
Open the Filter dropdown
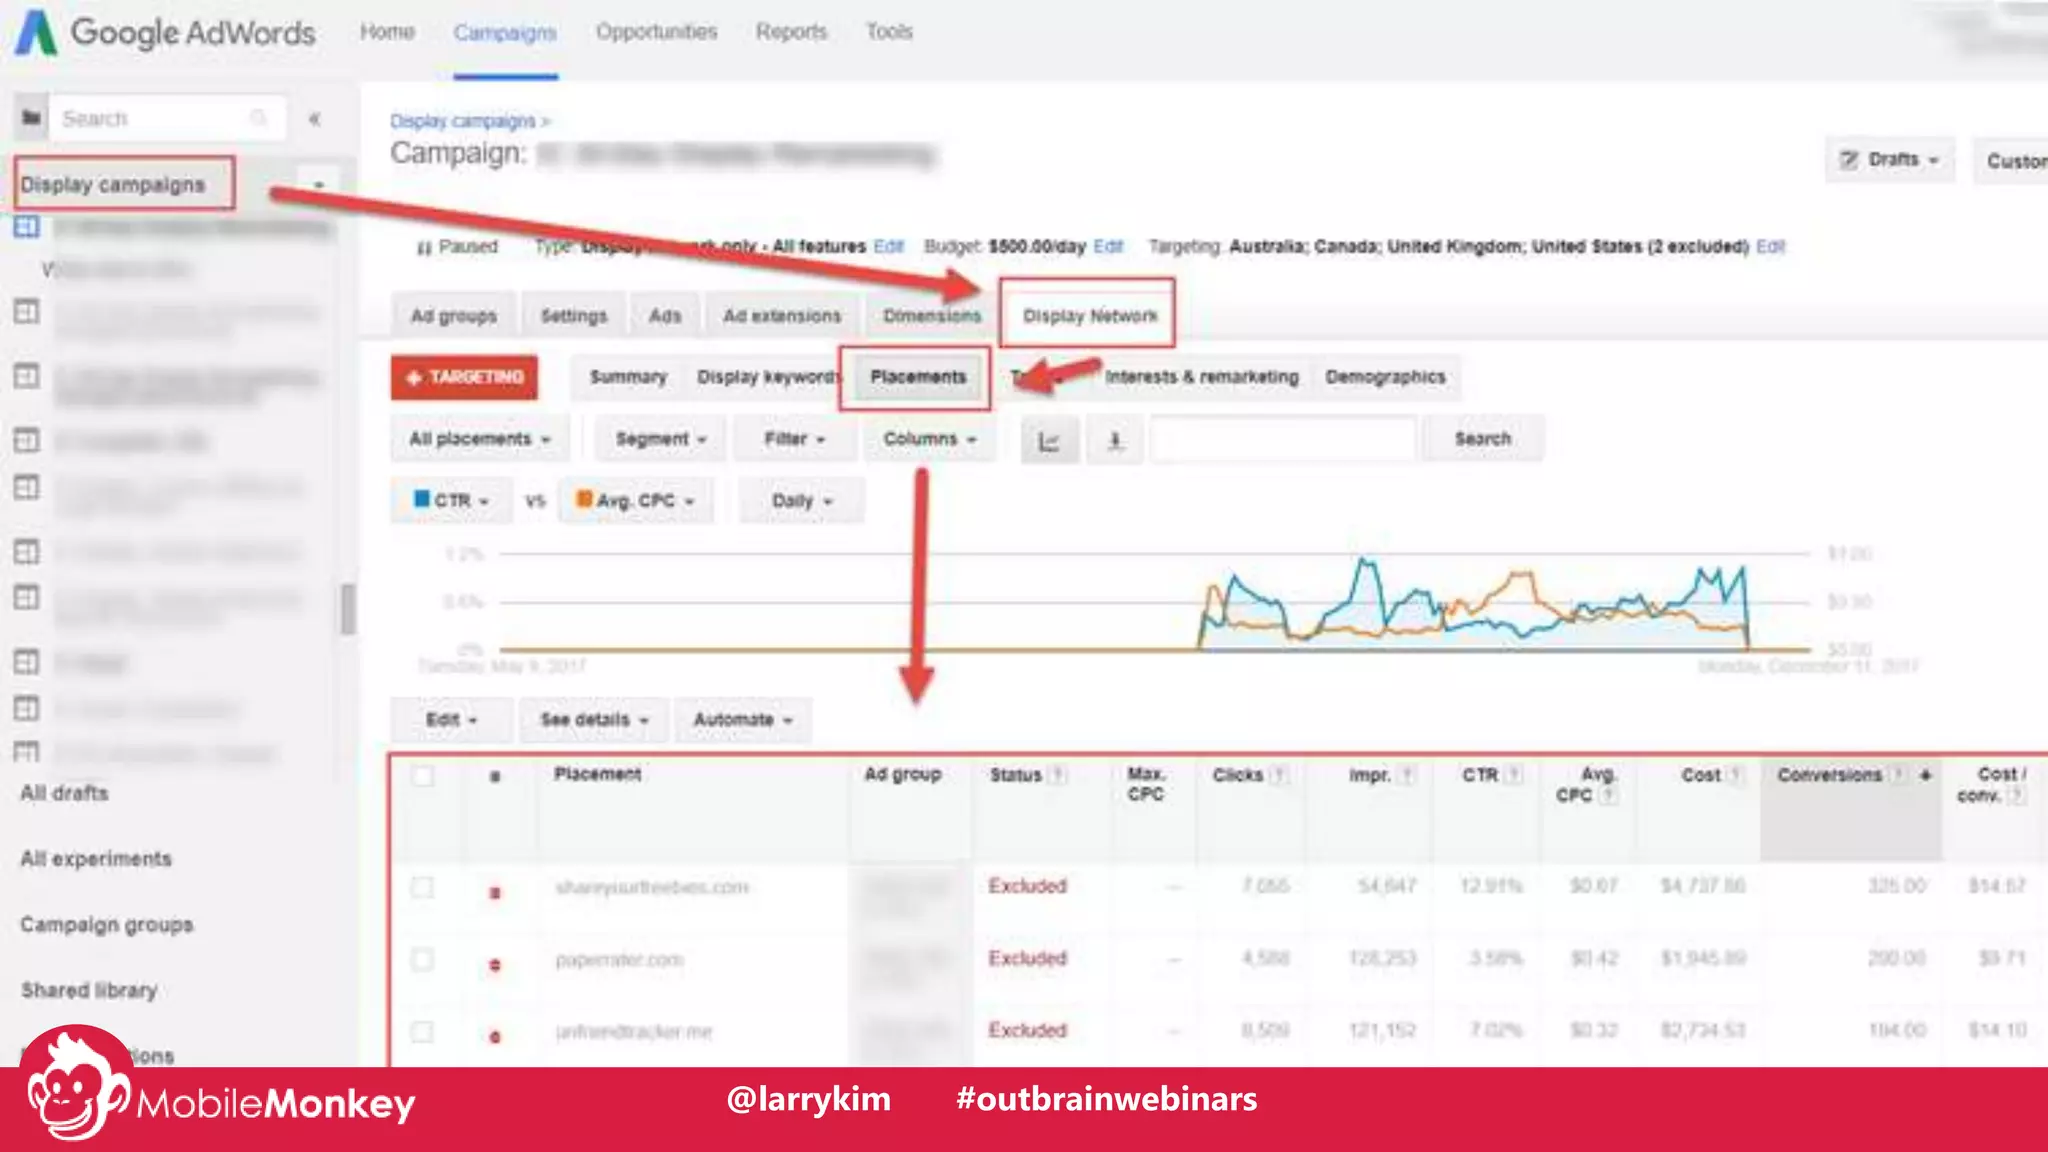[794, 439]
